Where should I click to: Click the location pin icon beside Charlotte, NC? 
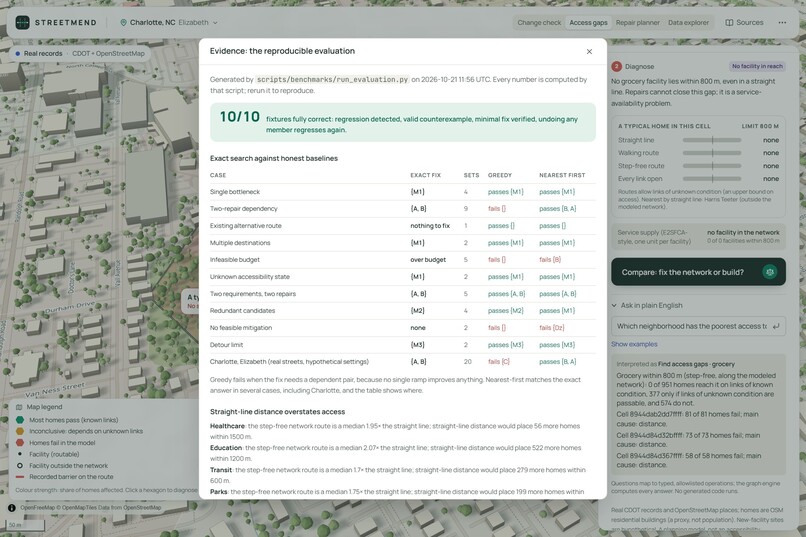[123, 23]
